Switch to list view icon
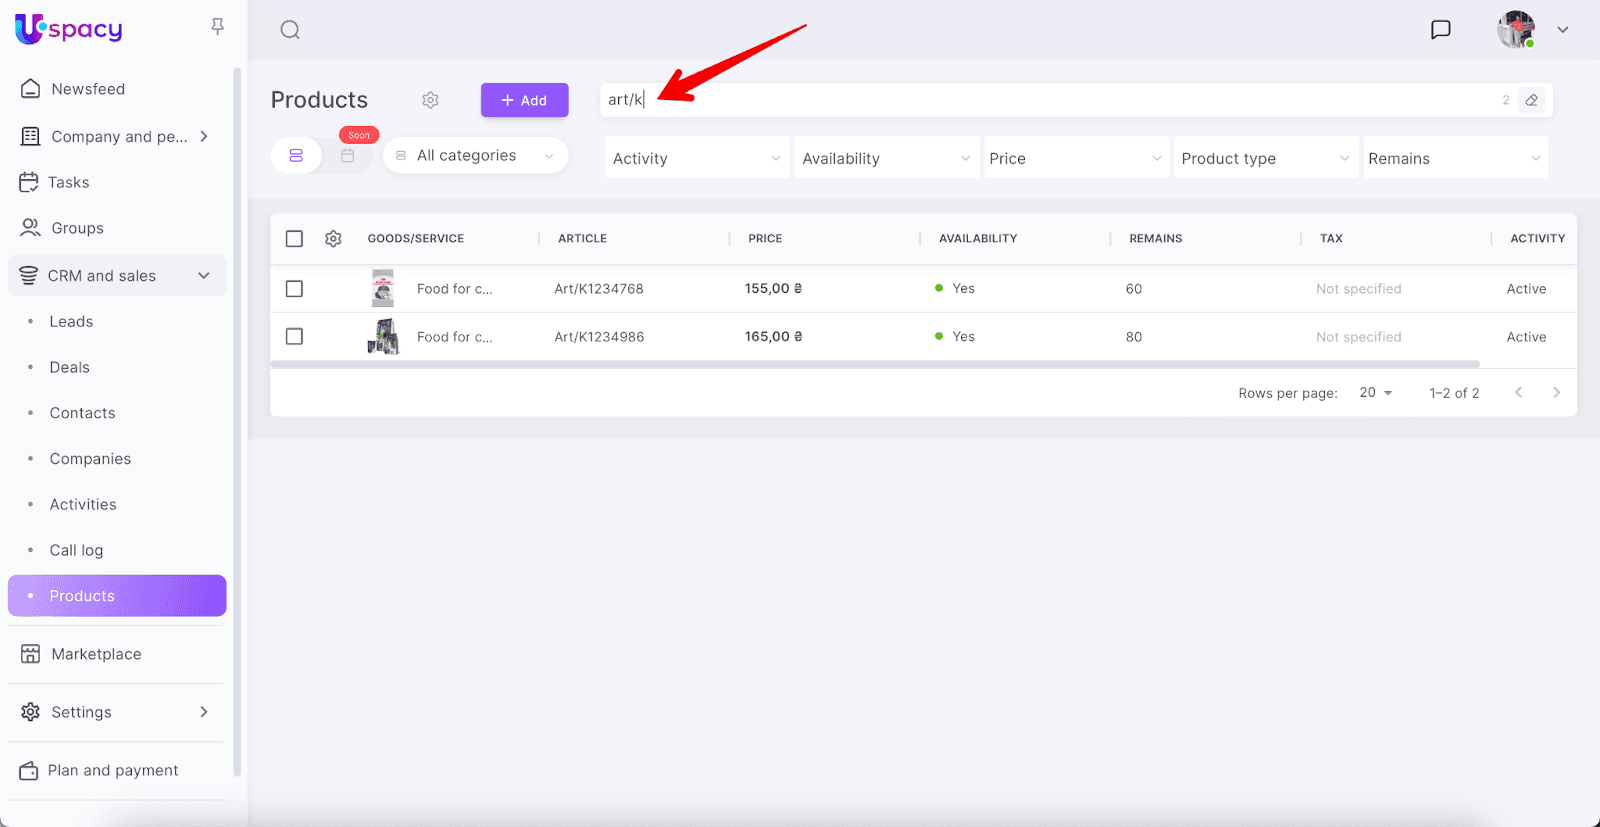Image resolution: width=1600 pixels, height=827 pixels. click(x=296, y=156)
